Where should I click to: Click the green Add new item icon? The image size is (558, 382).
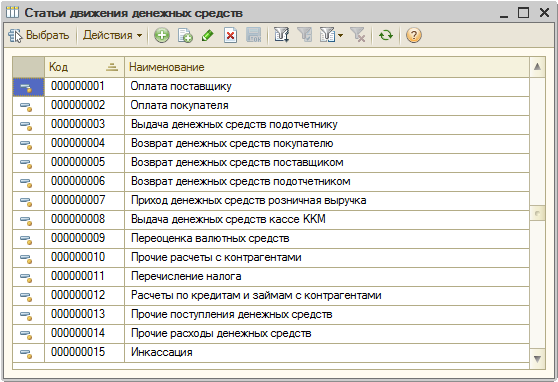click(x=162, y=35)
